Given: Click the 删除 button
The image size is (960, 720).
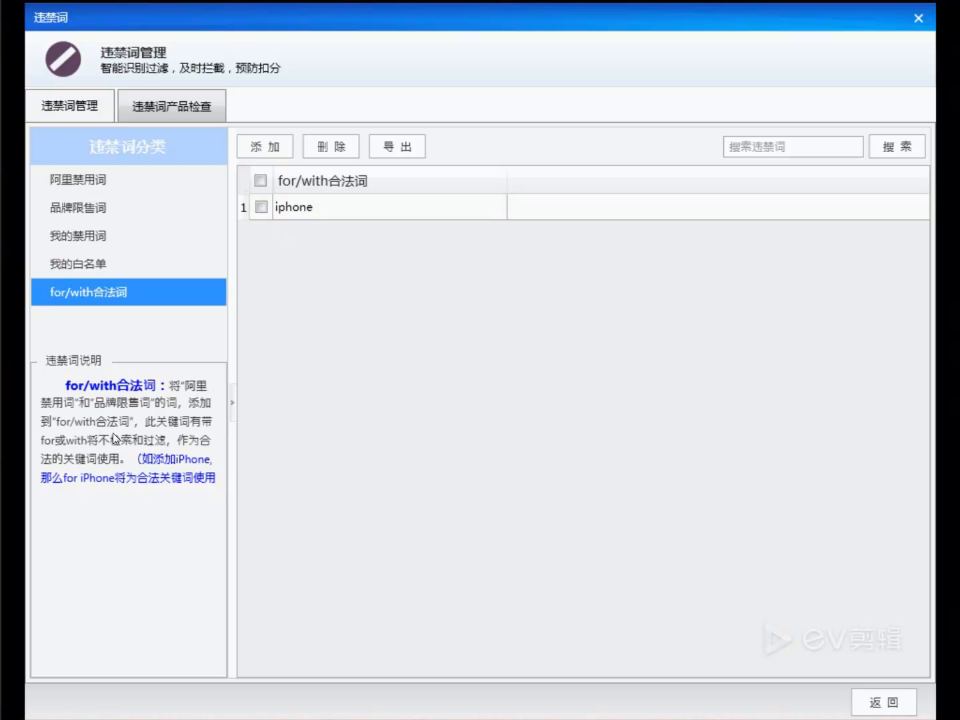Looking at the screenshot, I should pos(331,147).
